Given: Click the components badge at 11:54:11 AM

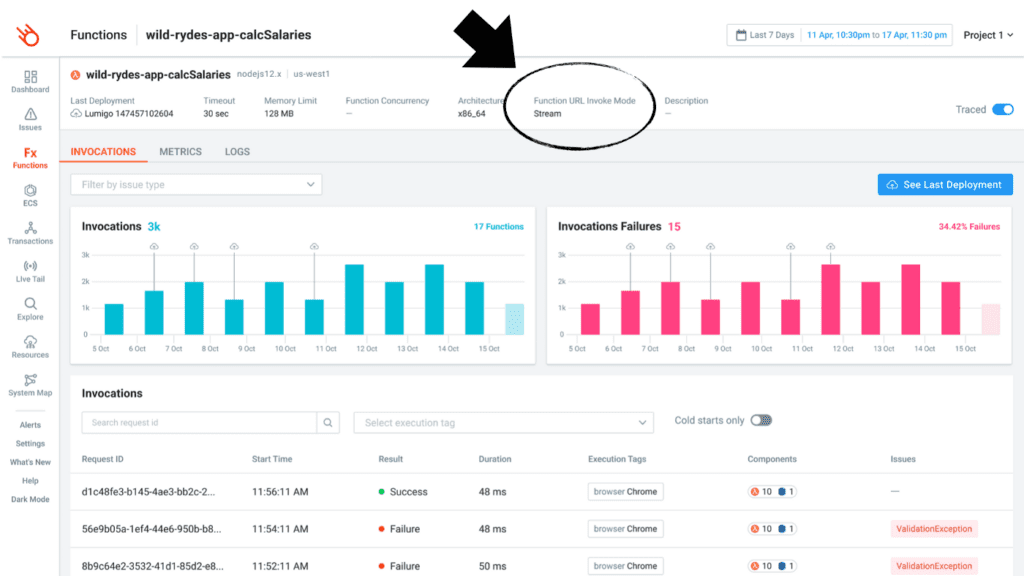Looking at the screenshot, I should (772, 529).
